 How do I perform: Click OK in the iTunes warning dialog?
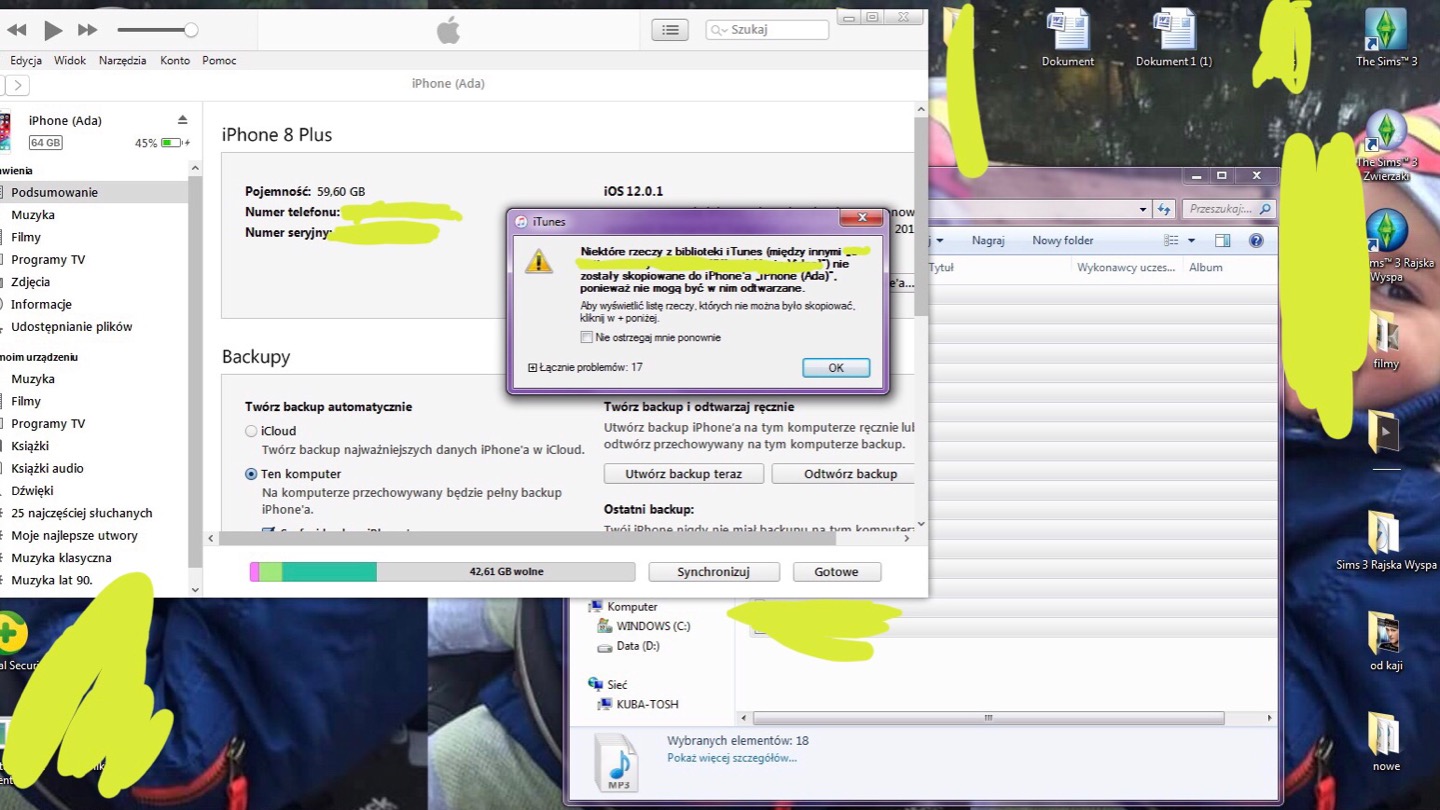(x=835, y=367)
